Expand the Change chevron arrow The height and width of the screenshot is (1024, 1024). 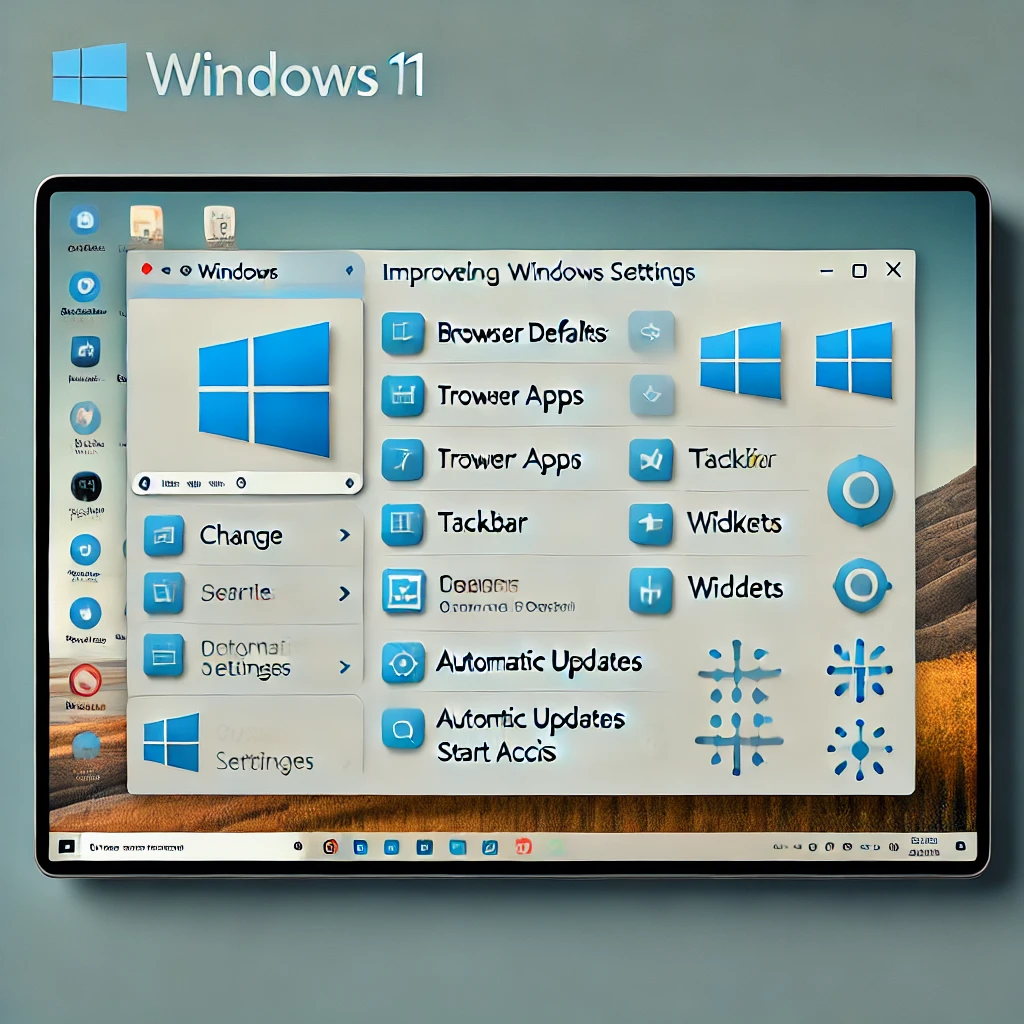tap(344, 536)
